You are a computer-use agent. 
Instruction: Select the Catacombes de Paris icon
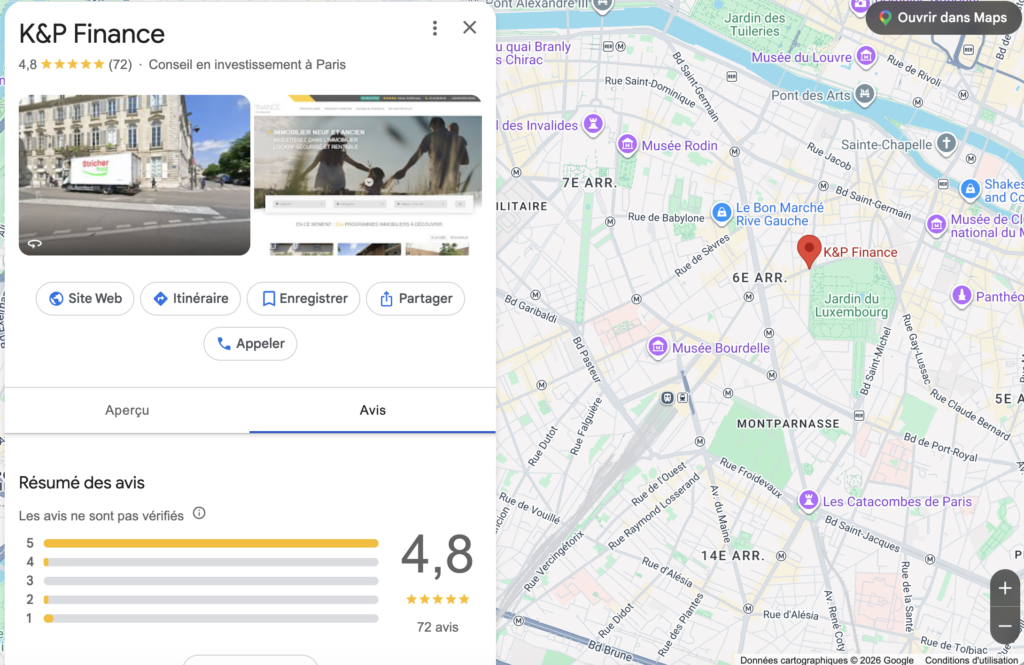[x=808, y=500]
